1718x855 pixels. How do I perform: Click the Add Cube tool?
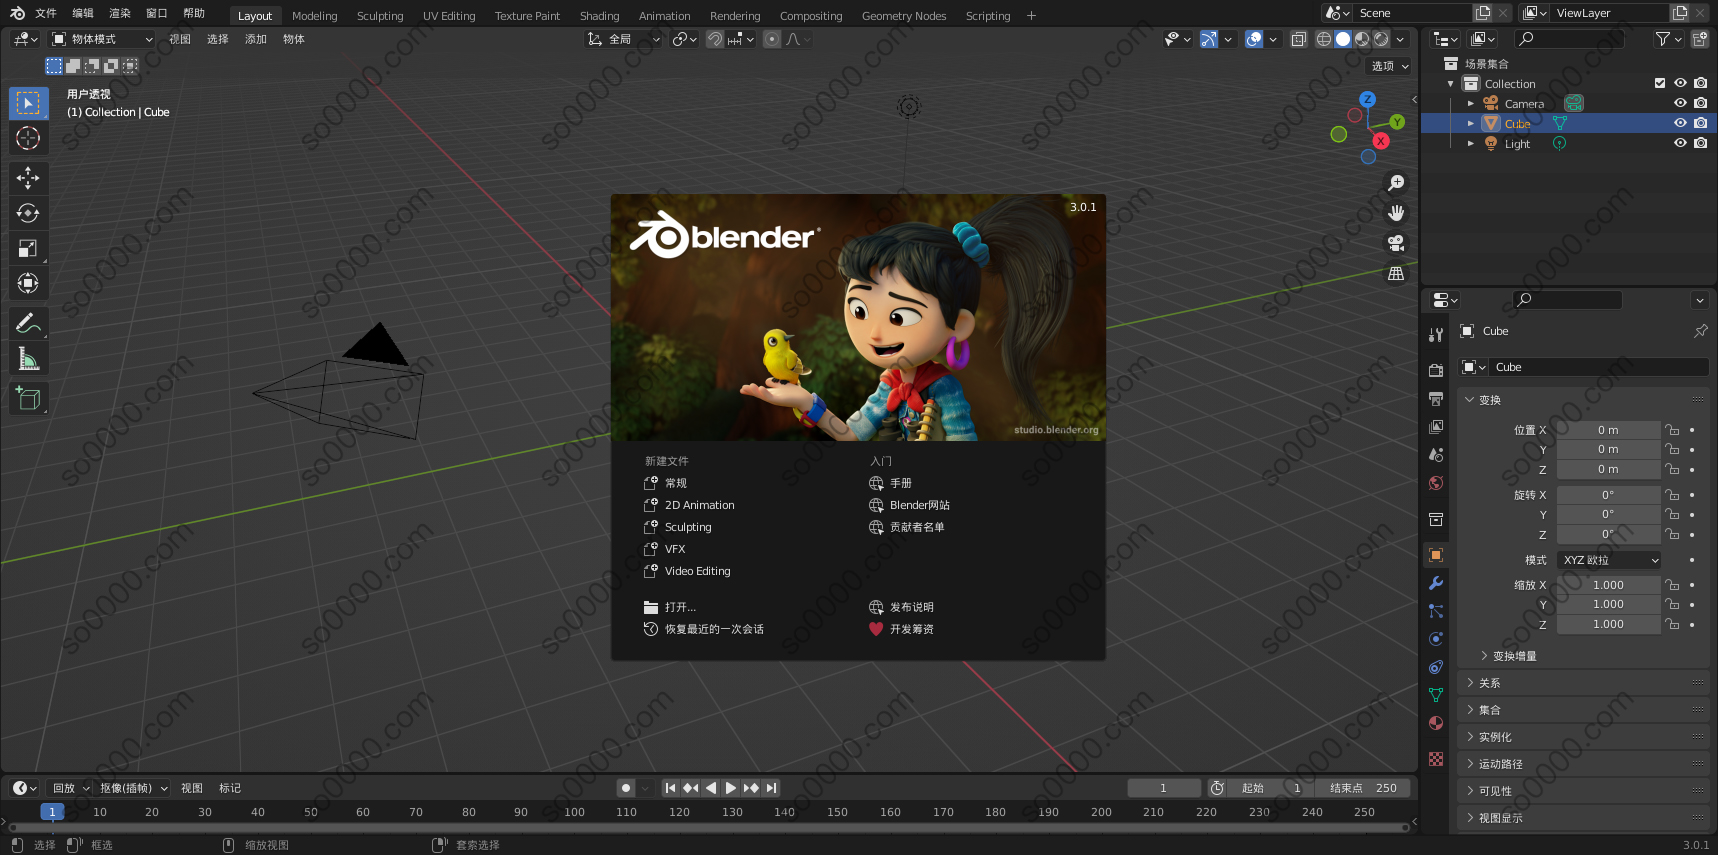pyautogui.click(x=28, y=398)
